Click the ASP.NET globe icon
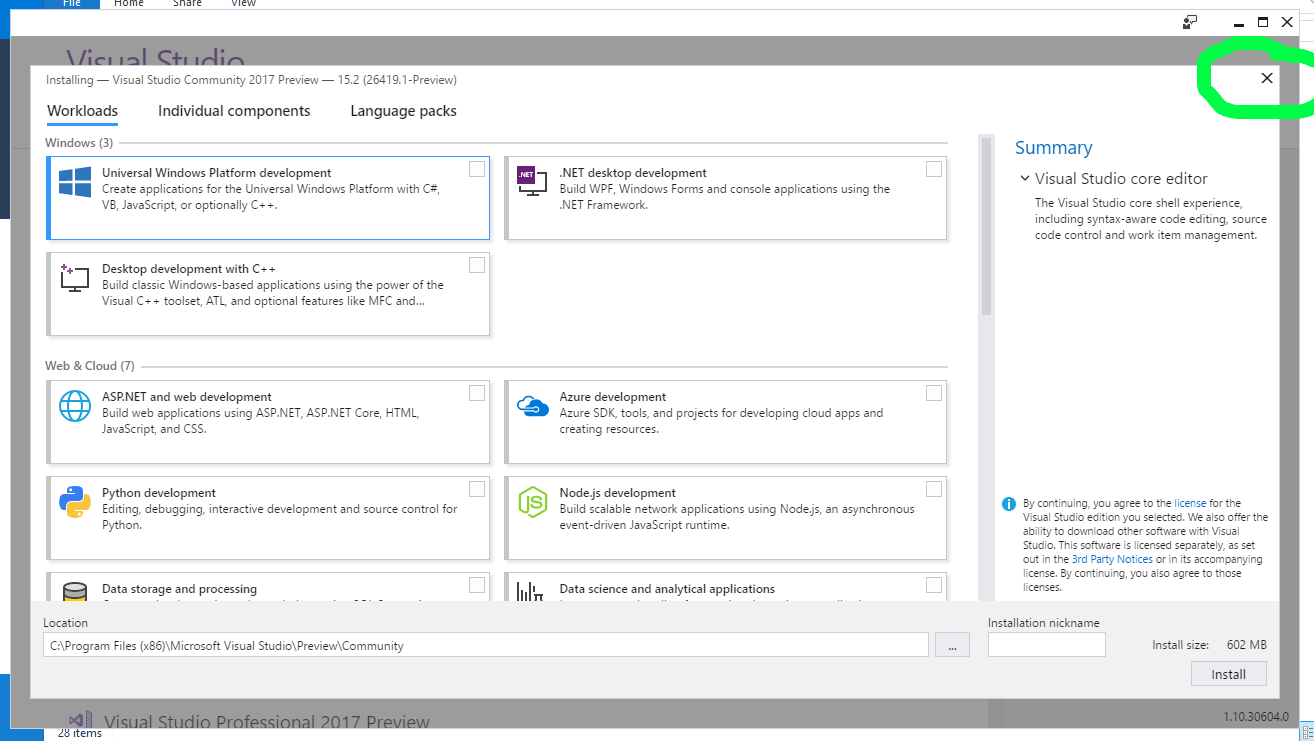 tap(75, 405)
